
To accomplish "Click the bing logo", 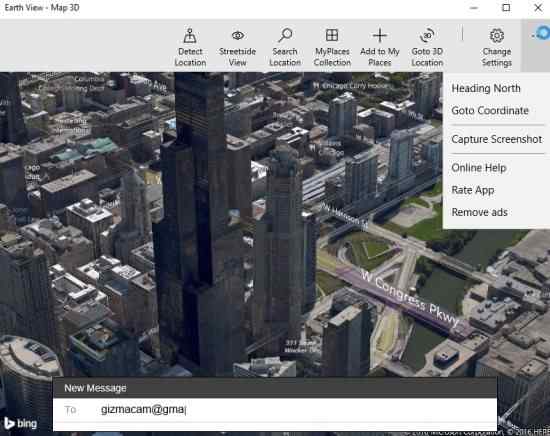I will pyautogui.click(x=20, y=423).
